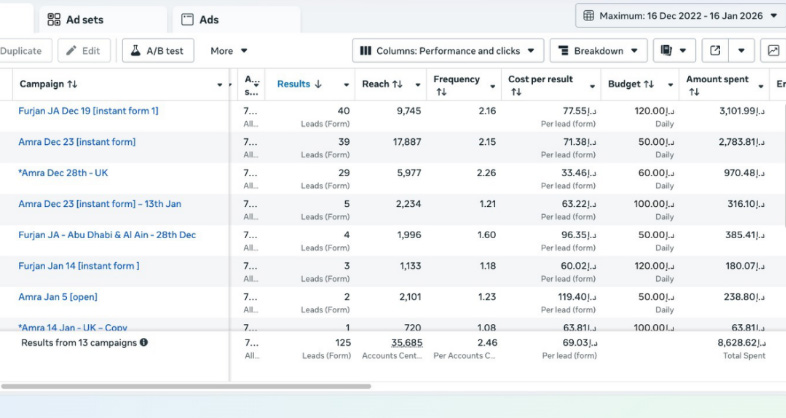Sort by Cost per result column
This screenshot has width=786, height=418.
click(540, 85)
